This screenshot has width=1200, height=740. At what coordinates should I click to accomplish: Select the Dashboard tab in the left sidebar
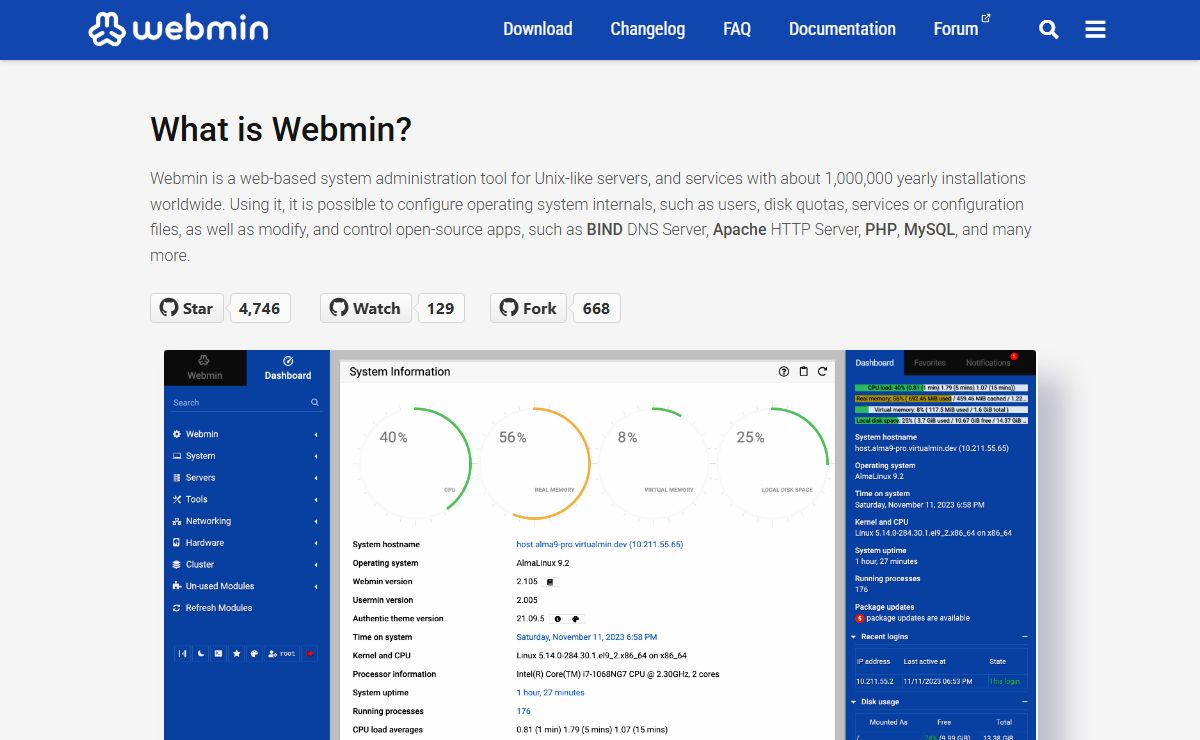tap(288, 367)
